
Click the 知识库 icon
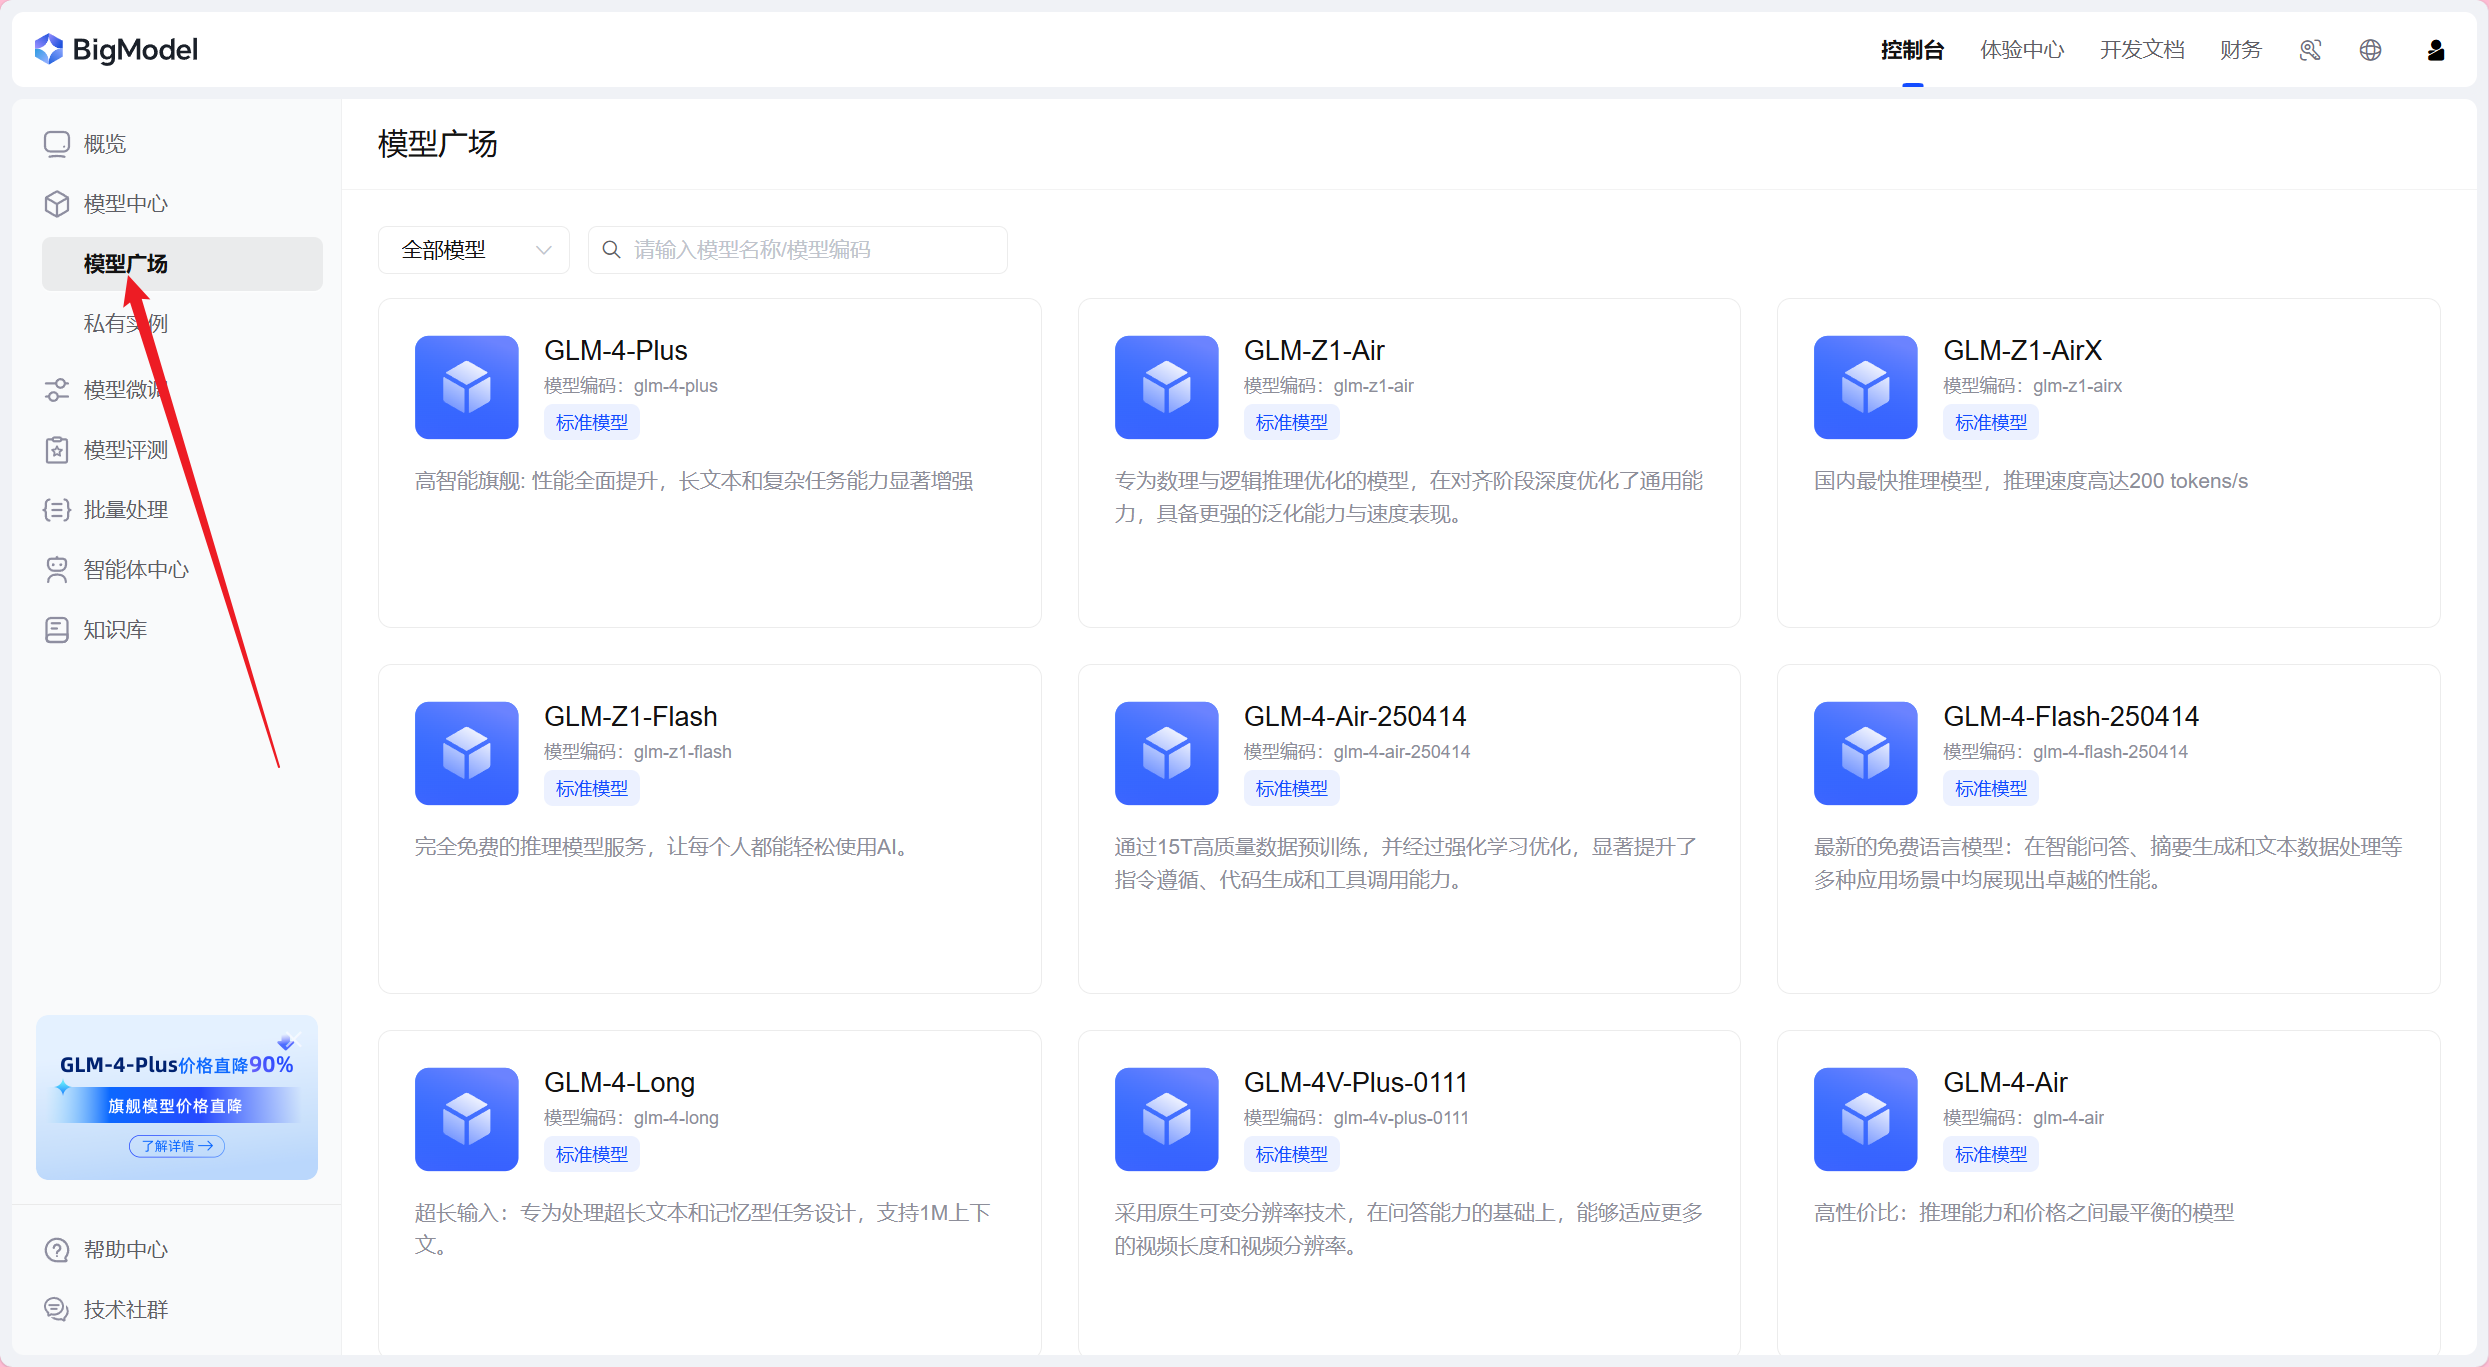(57, 630)
